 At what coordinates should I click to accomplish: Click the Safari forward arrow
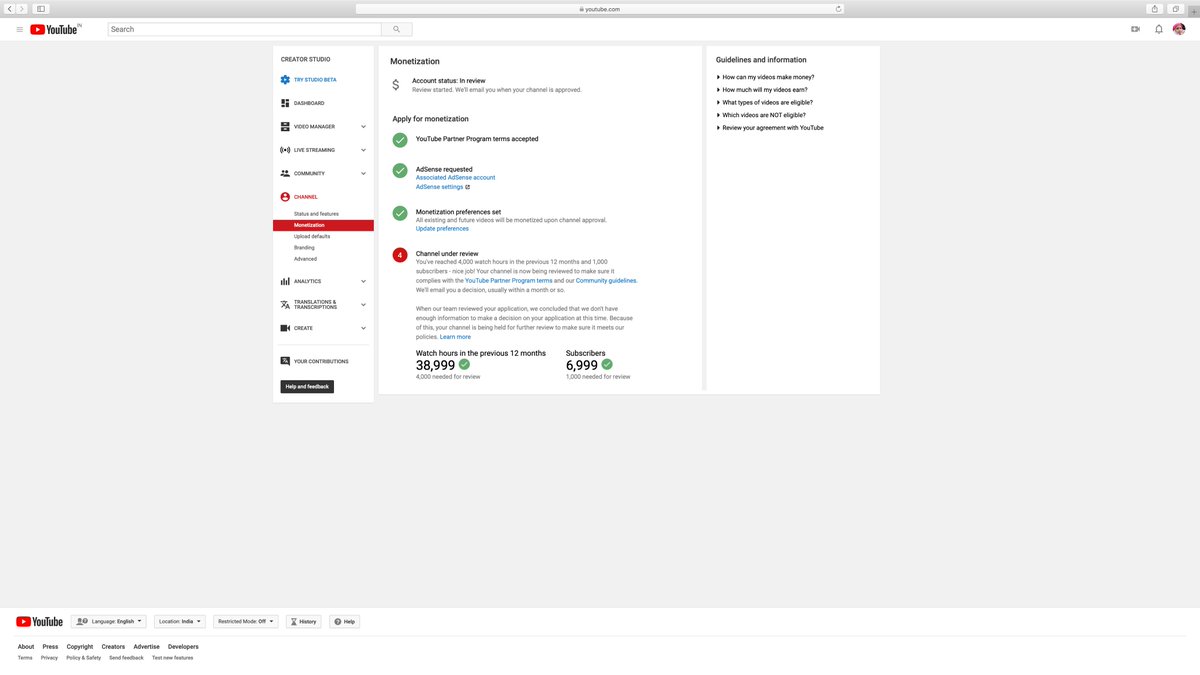pos(22,9)
